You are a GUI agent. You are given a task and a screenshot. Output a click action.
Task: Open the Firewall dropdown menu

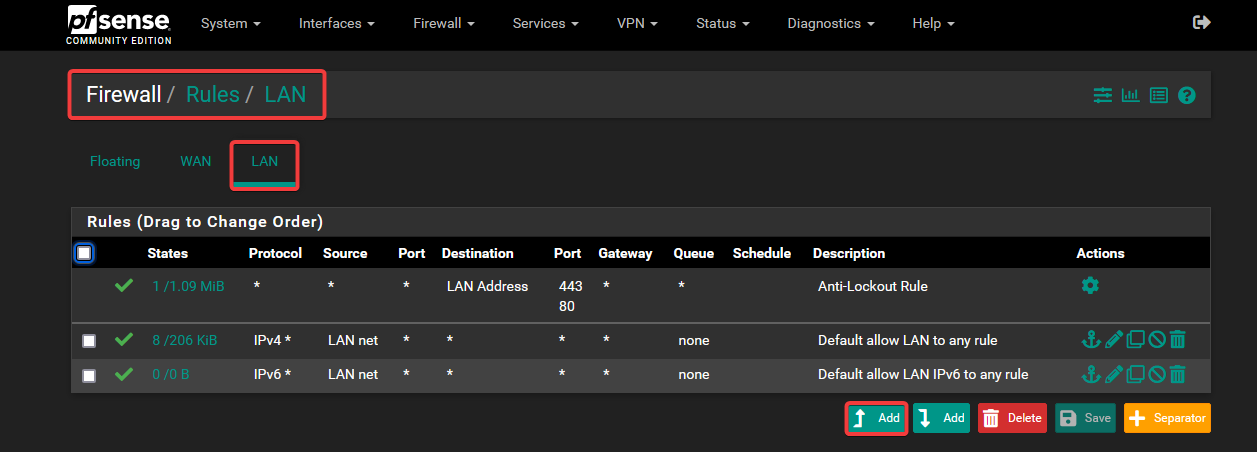click(443, 23)
